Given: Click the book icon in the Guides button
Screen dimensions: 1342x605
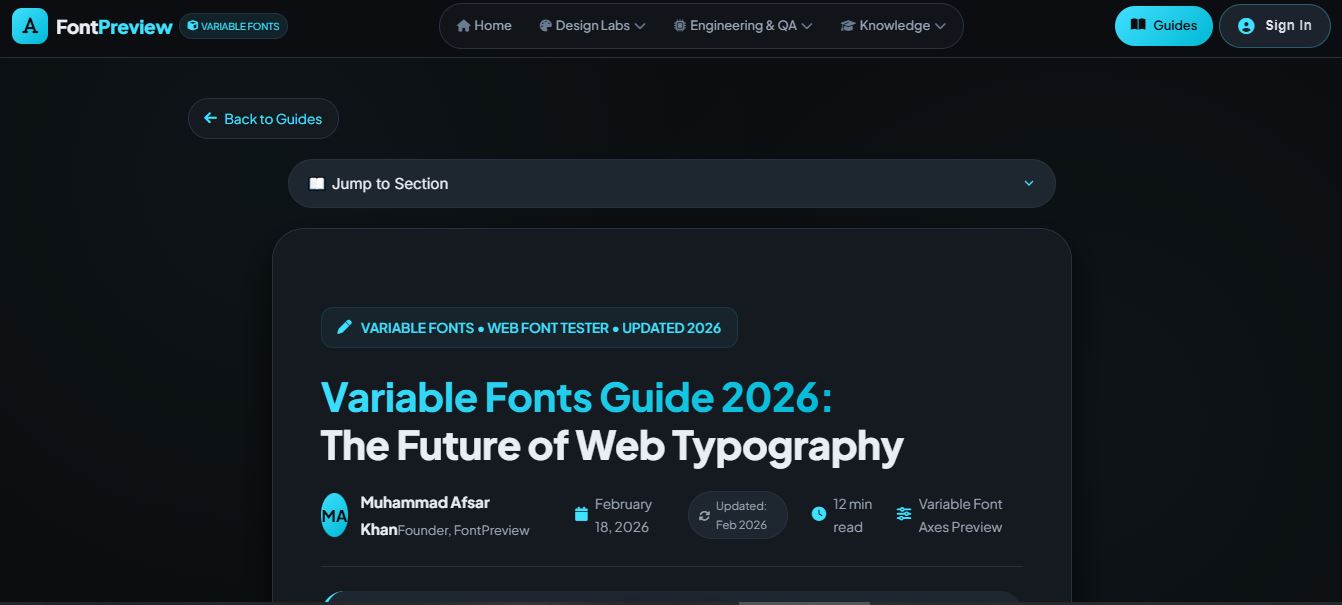Looking at the screenshot, I should (1138, 25).
